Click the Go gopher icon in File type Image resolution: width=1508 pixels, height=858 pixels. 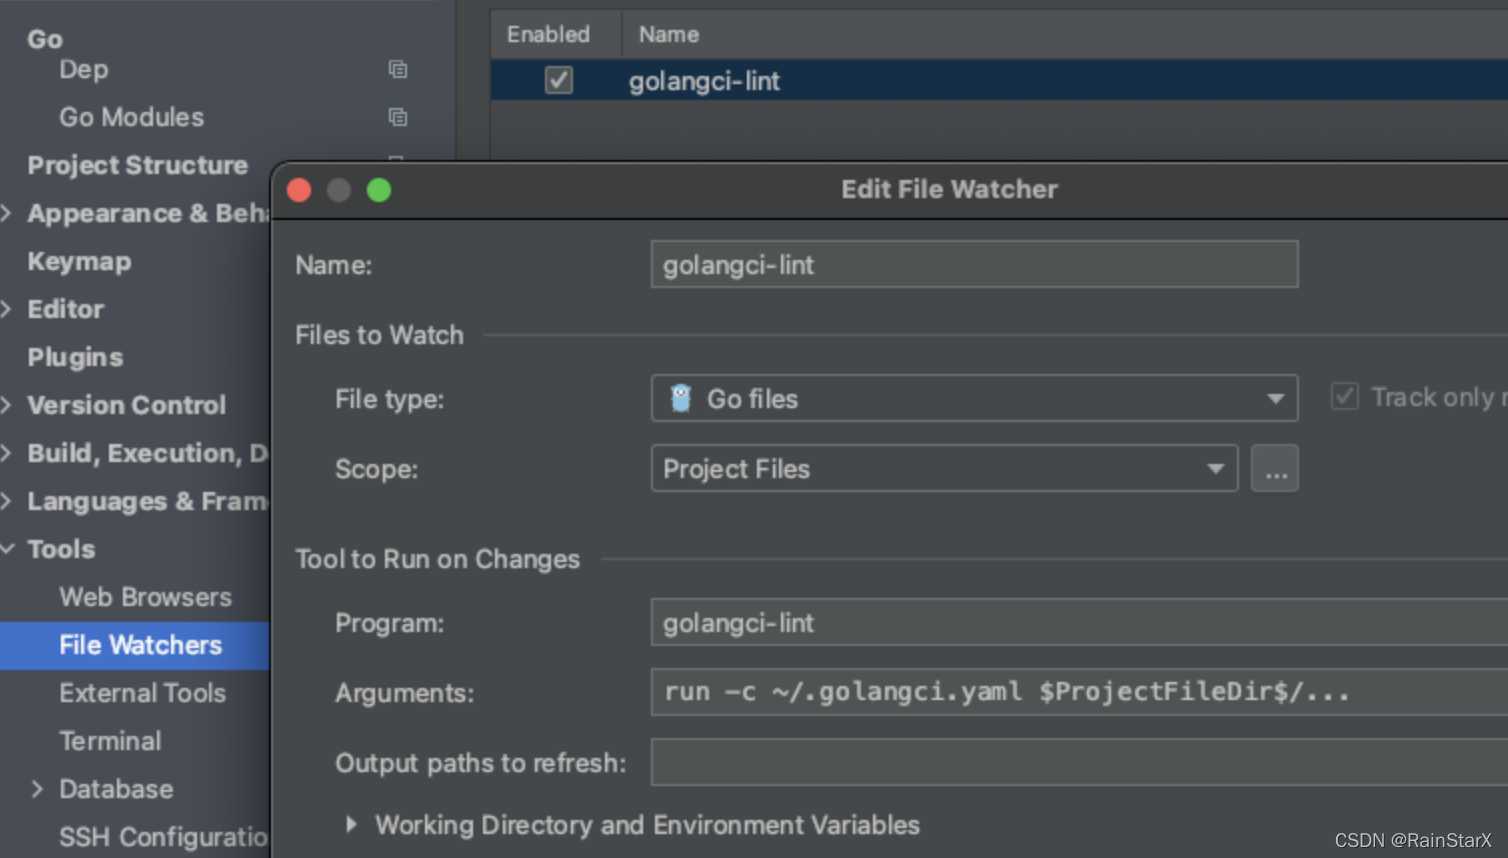click(681, 398)
